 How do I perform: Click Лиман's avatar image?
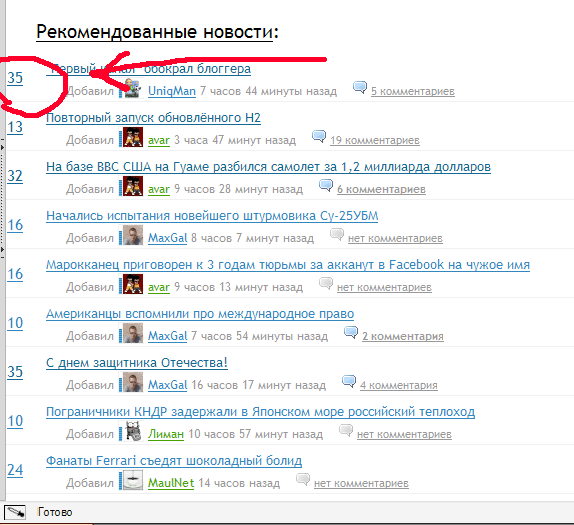133,431
